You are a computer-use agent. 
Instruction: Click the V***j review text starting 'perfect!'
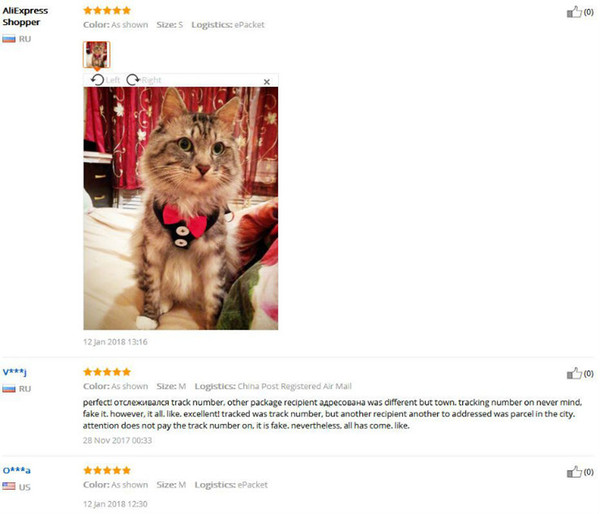click(333, 414)
